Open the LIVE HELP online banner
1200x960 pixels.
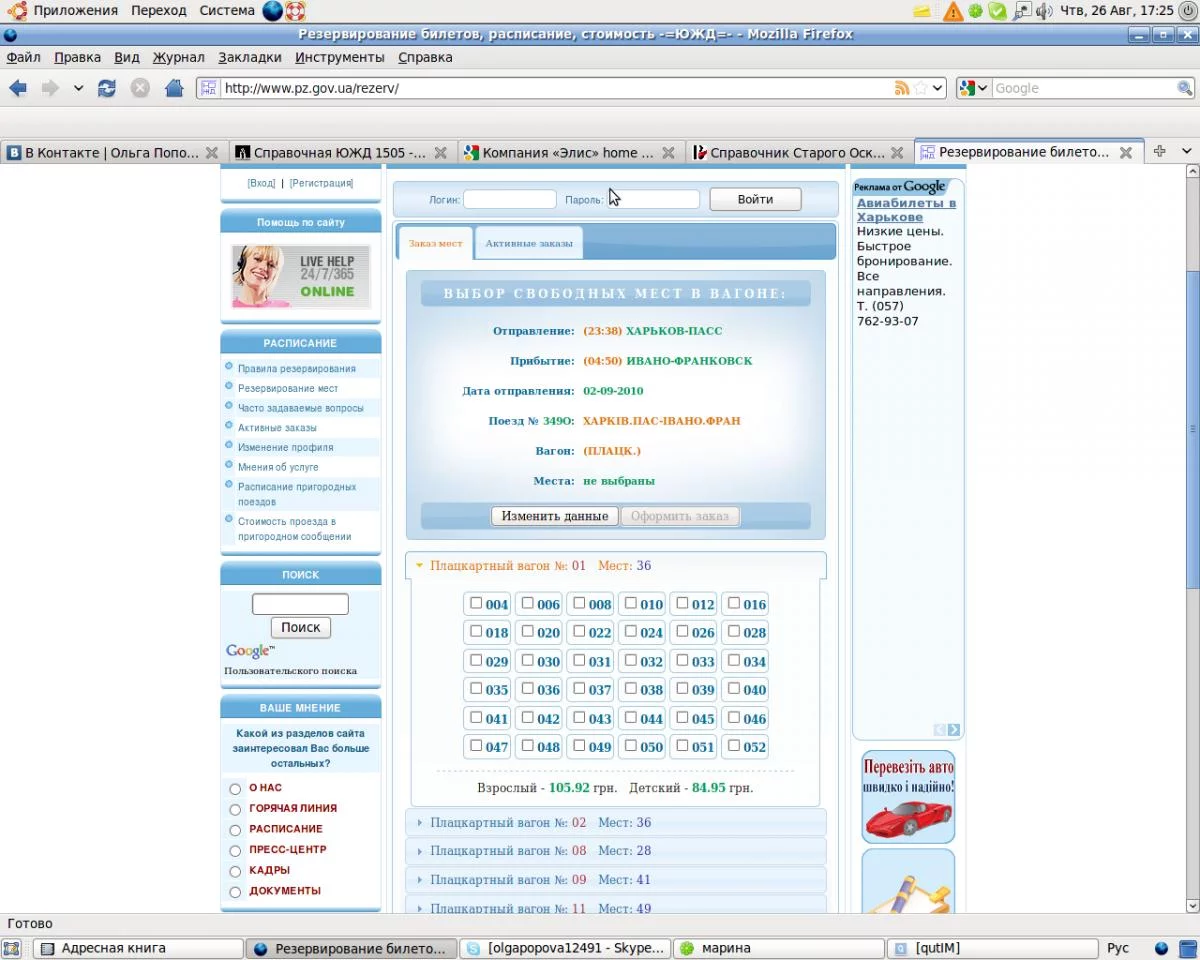tap(301, 276)
